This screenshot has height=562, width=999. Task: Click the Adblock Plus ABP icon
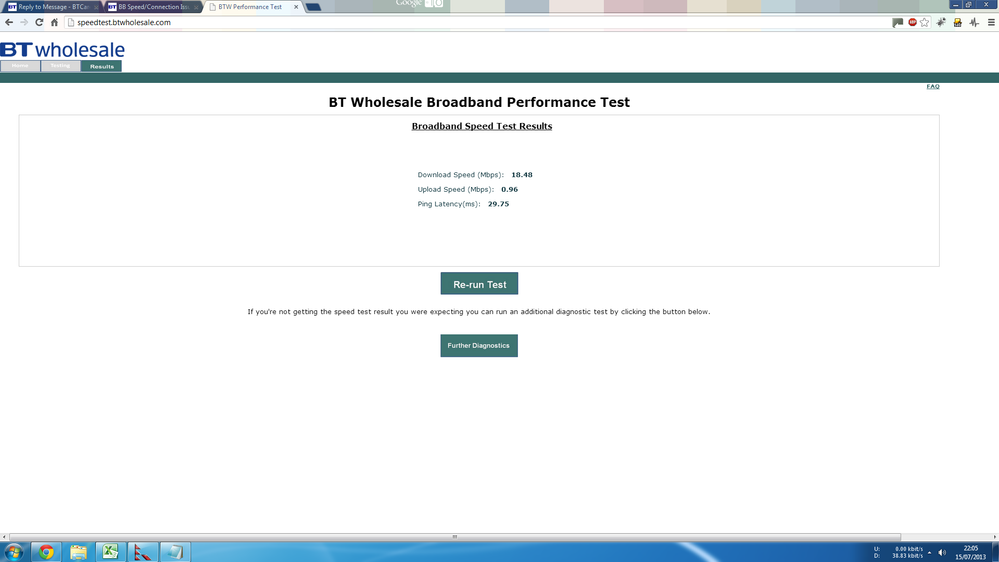(912, 22)
